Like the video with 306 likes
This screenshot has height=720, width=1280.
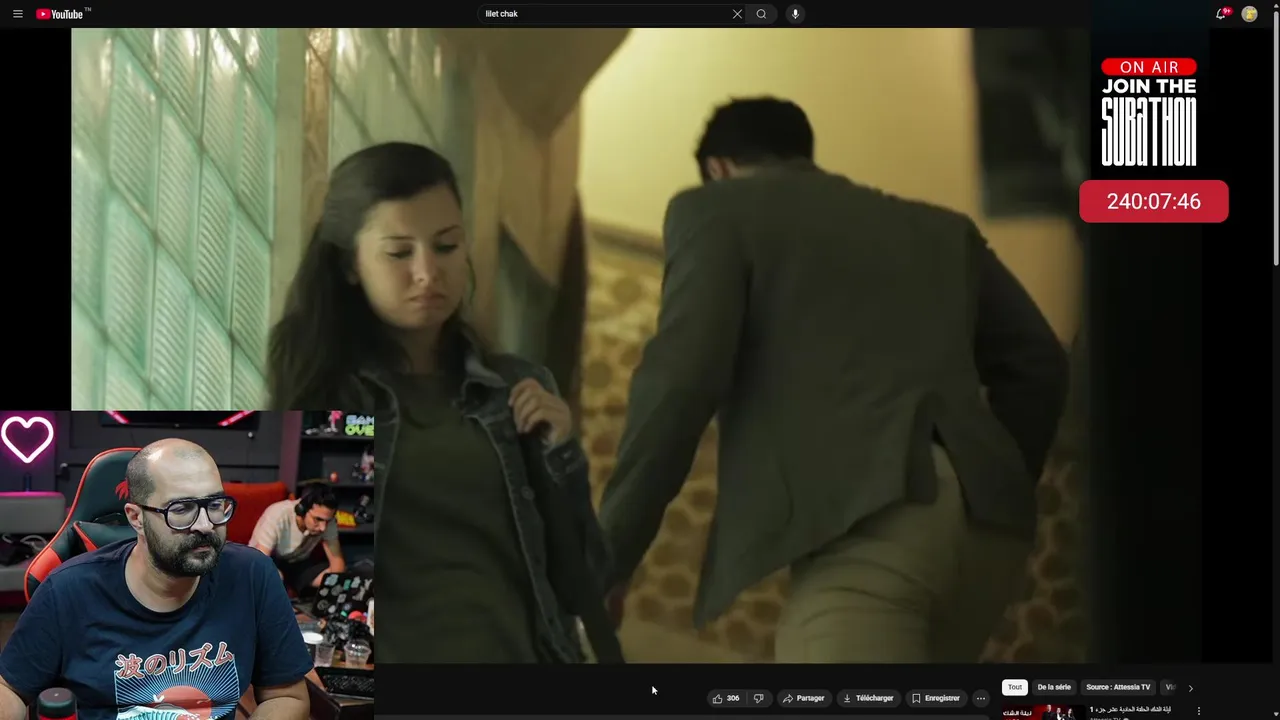click(x=726, y=698)
